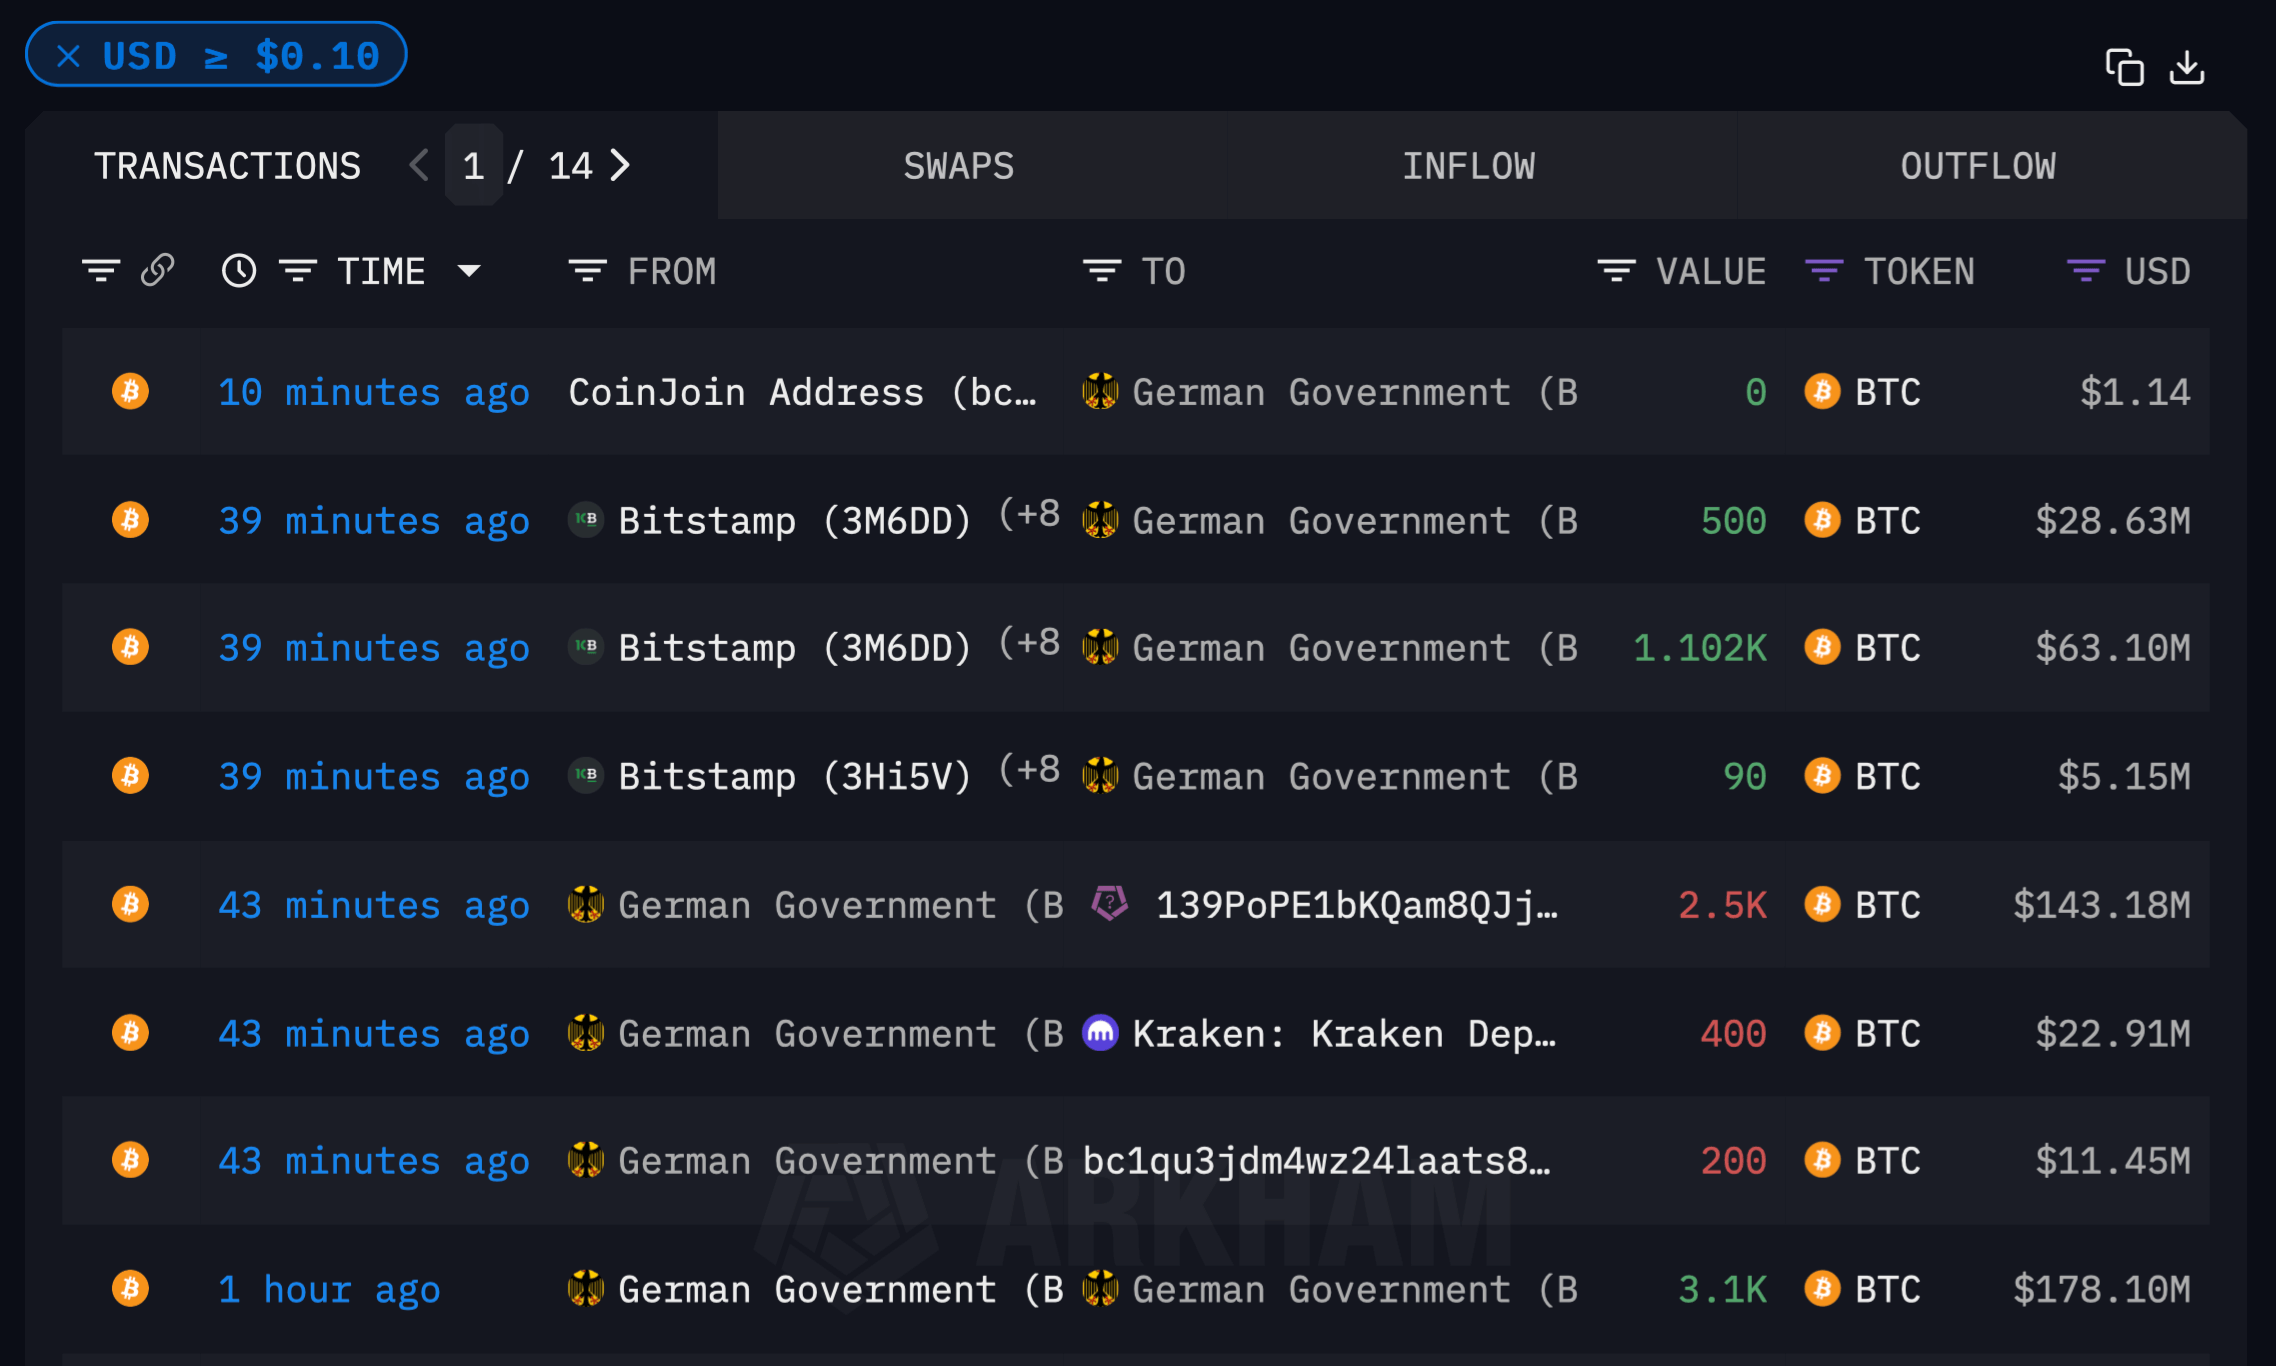The height and width of the screenshot is (1366, 2276).
Task: Click German Government recipient in $1.14 row
Action: (1355, 392)
